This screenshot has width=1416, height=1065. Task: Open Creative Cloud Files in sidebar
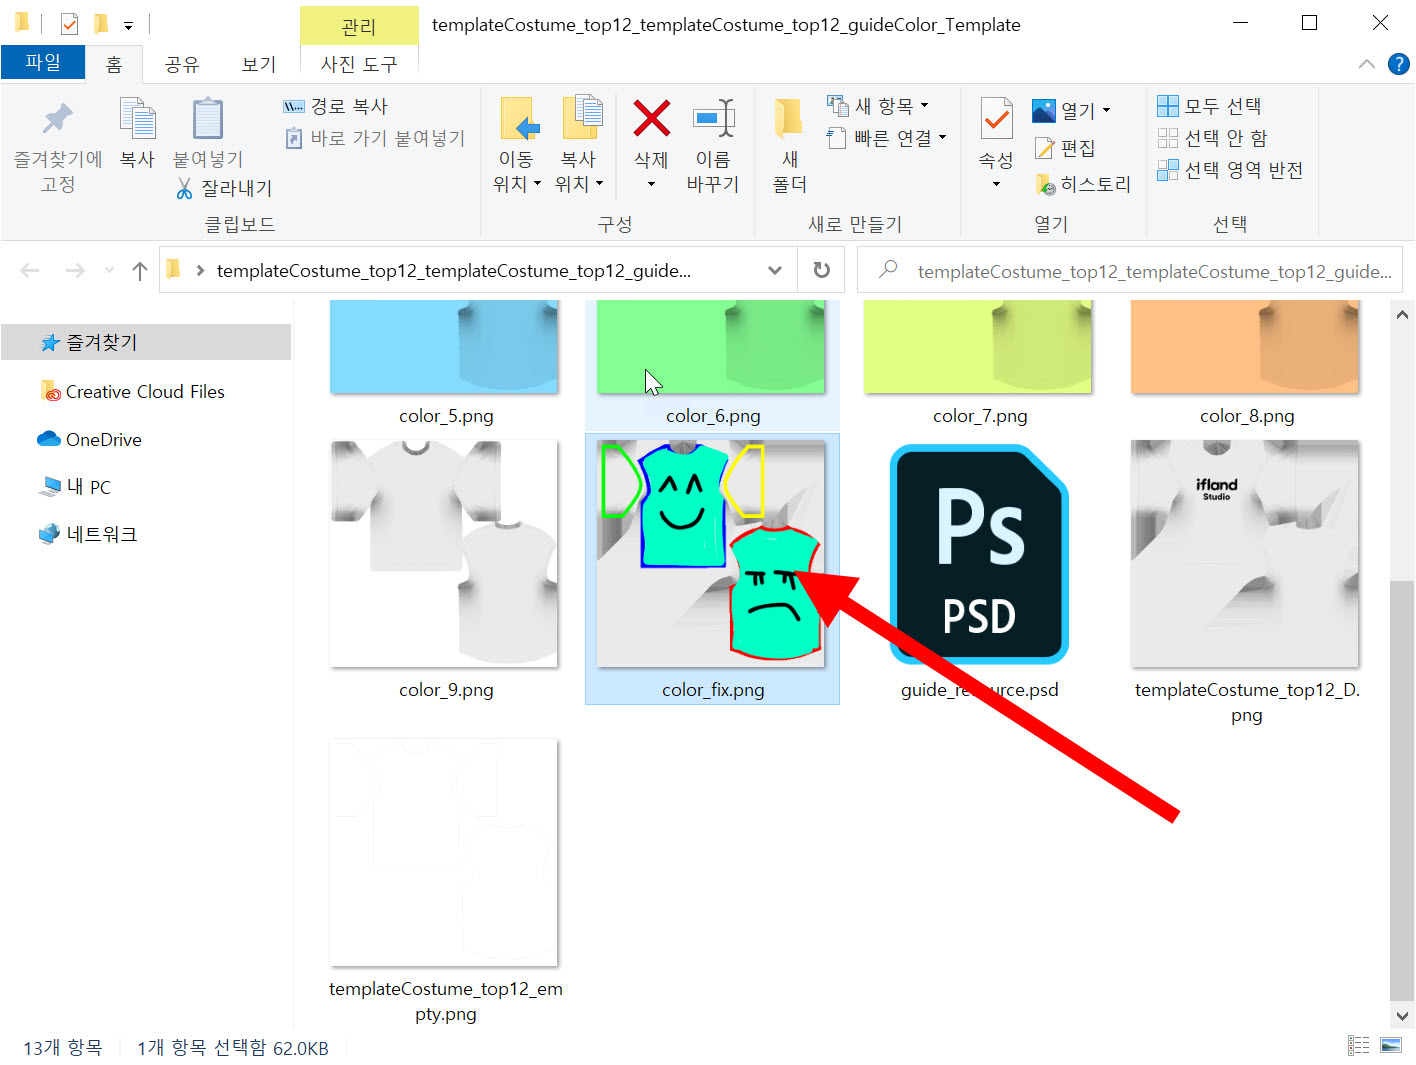146,392
